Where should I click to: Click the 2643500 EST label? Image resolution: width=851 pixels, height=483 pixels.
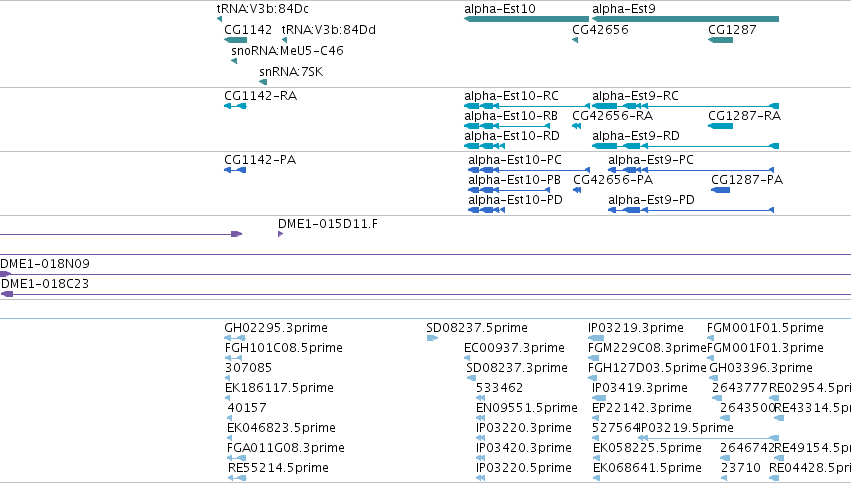(x=747, y=408)
